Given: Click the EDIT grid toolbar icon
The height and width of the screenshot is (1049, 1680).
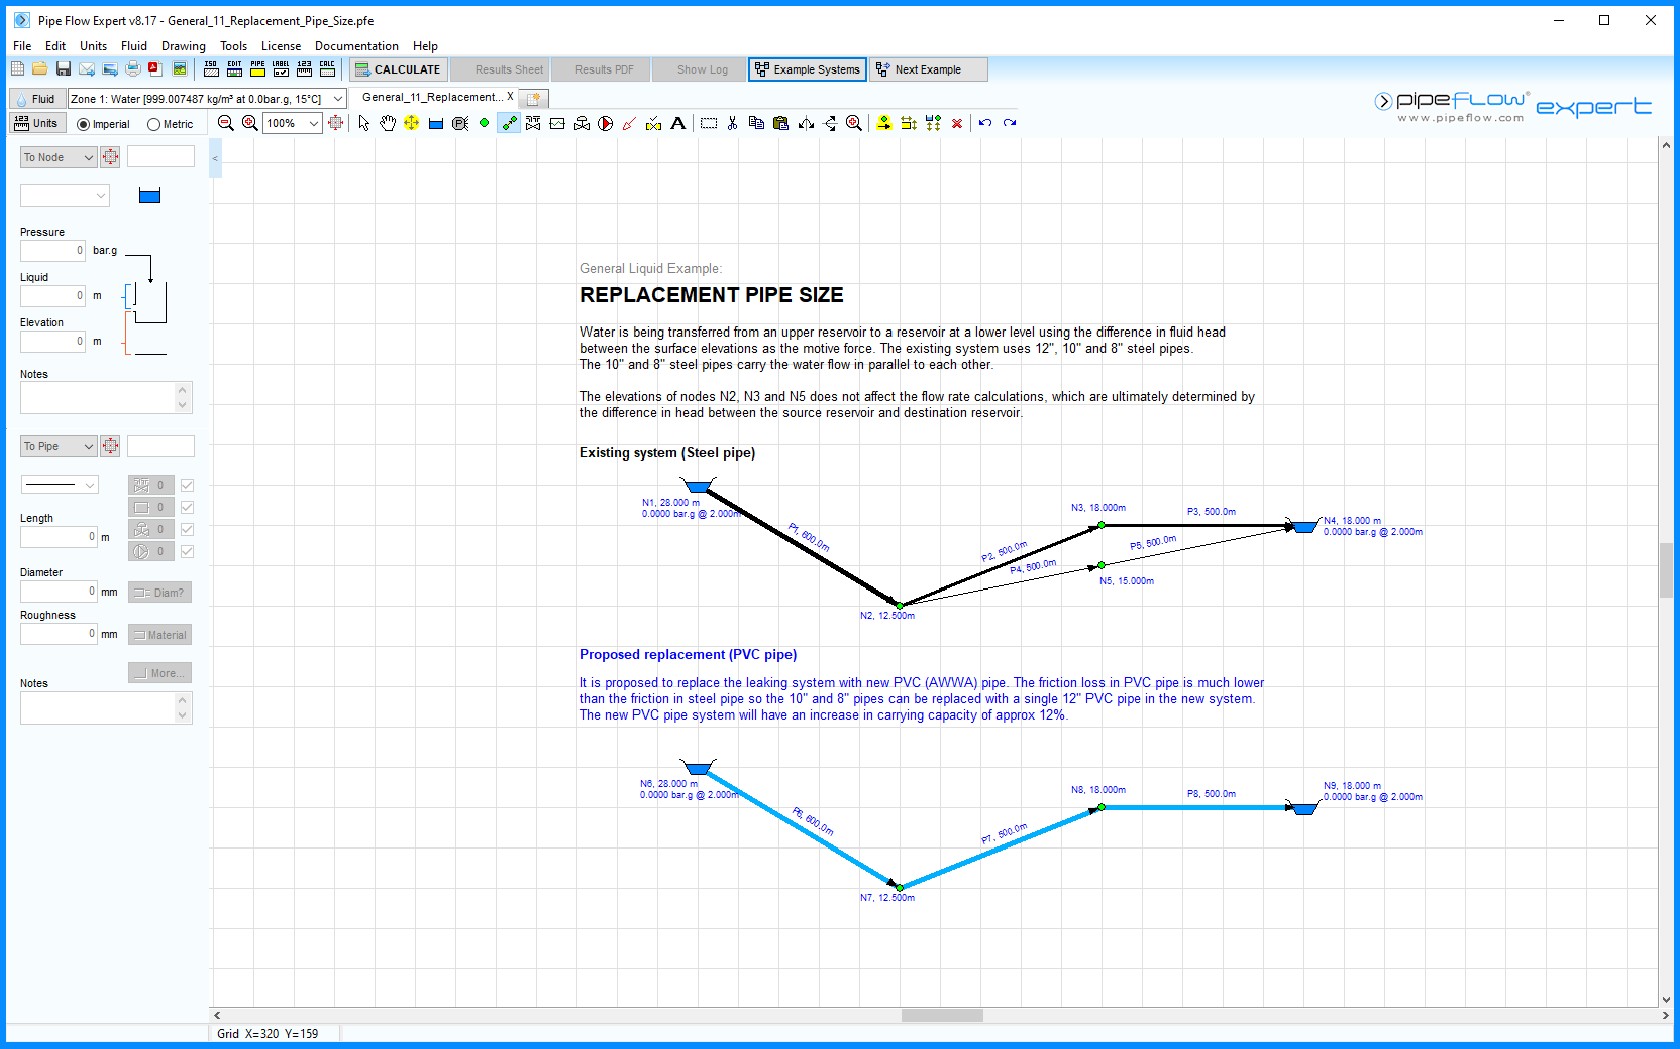Looking at the screenshot, I should point(234,69).
